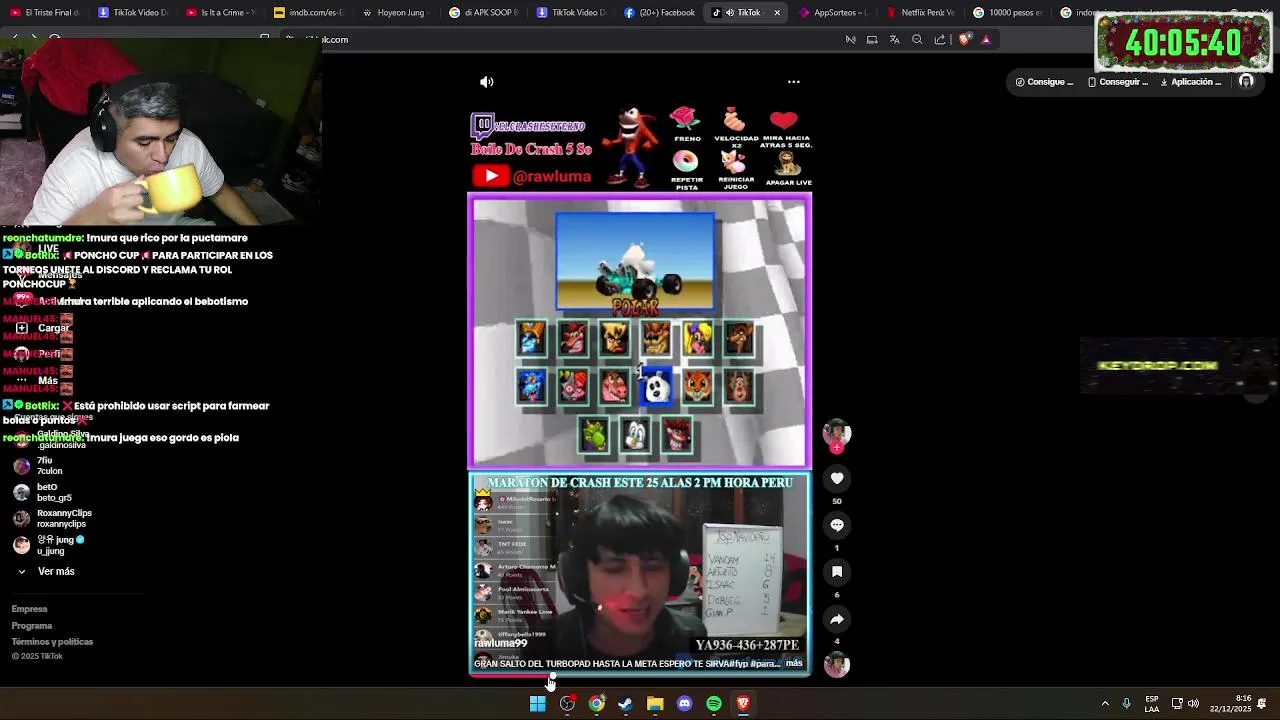Open OBS Studio from the taskbar

coord(567,704)
